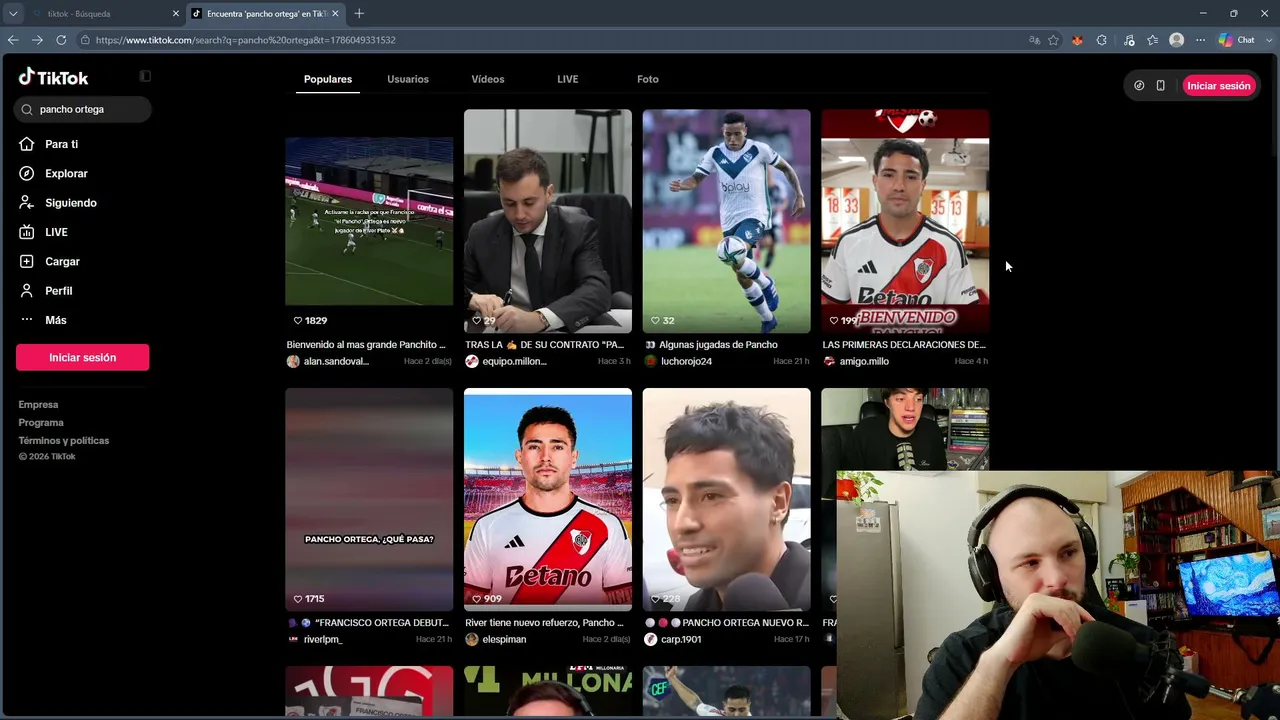Click the pink Iniciar sesión sidebar button
This screenshot has width=1280, height=720.
tap(83, 357)
